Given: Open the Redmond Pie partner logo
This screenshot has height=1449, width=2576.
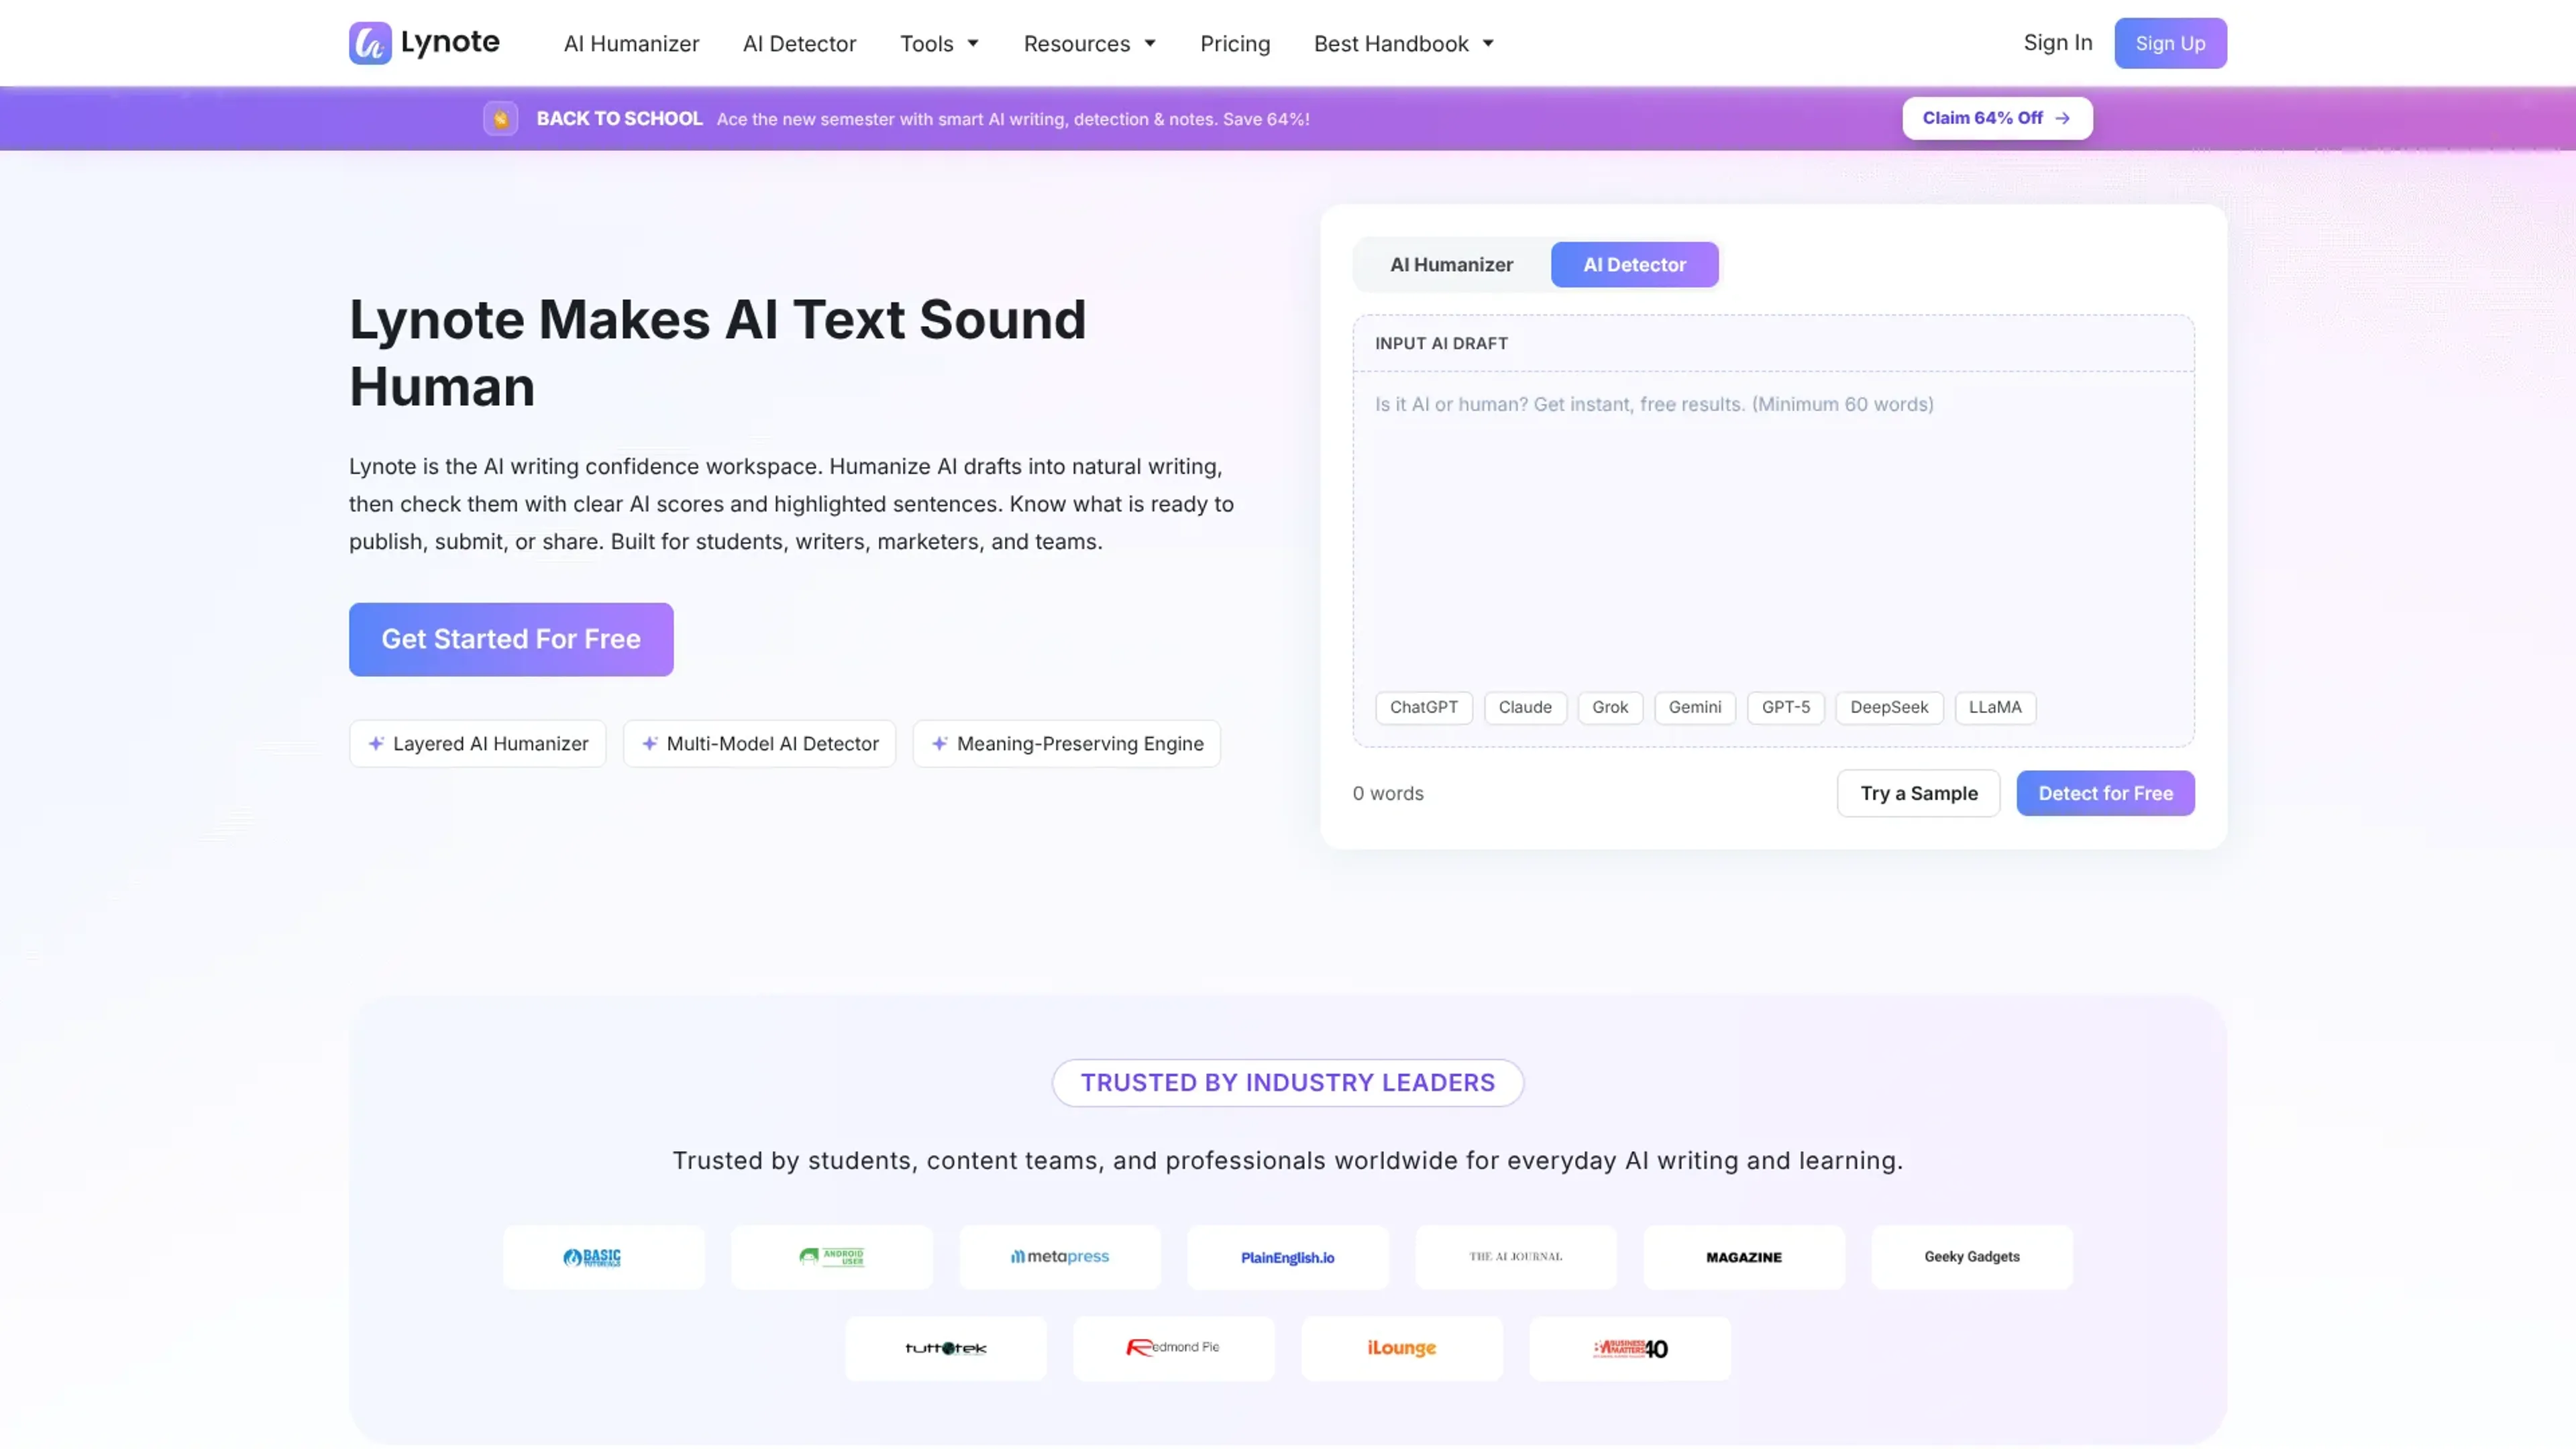Looking at the screenshot, I should click(1174, 1348).
